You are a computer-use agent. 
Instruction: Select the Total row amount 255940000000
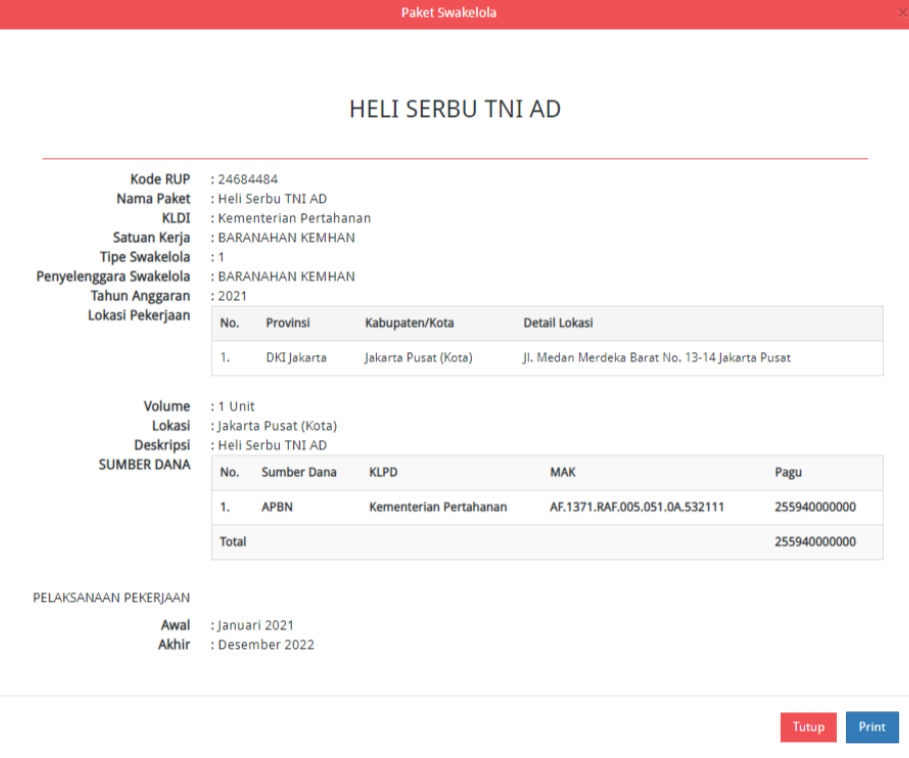click(x=815, y=542)
